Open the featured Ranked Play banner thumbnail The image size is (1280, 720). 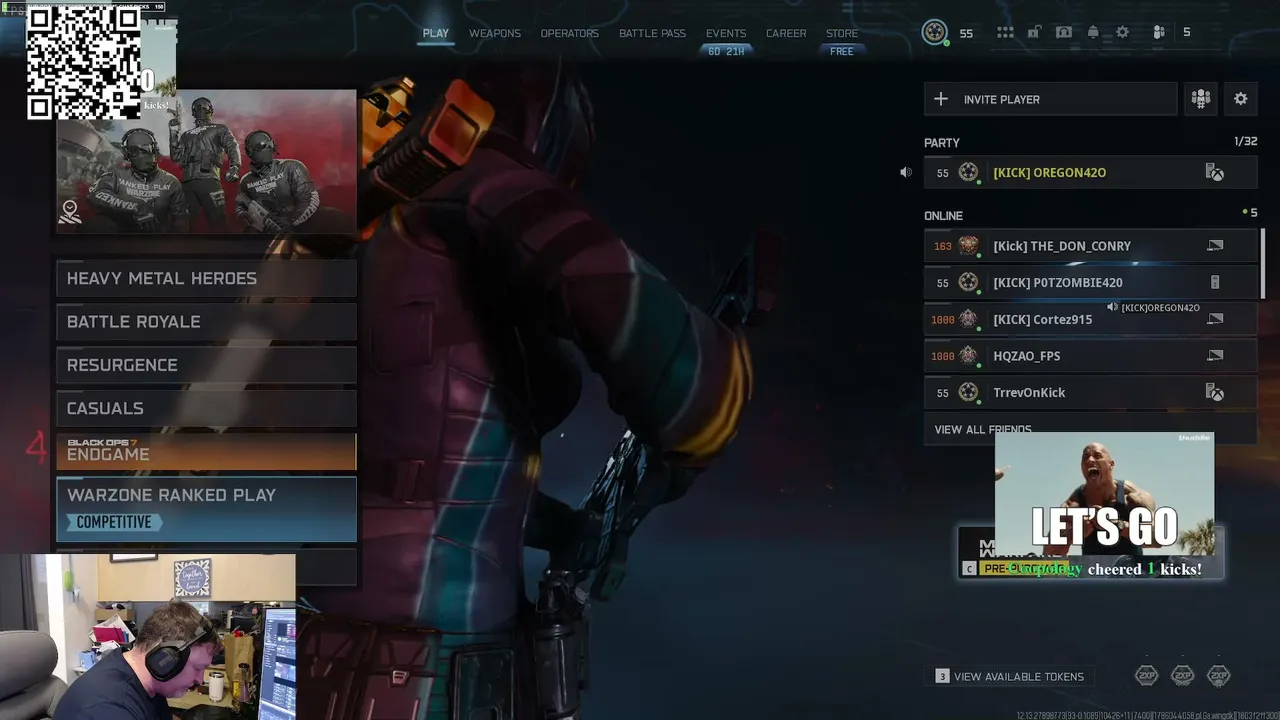[x=206, y=162]
